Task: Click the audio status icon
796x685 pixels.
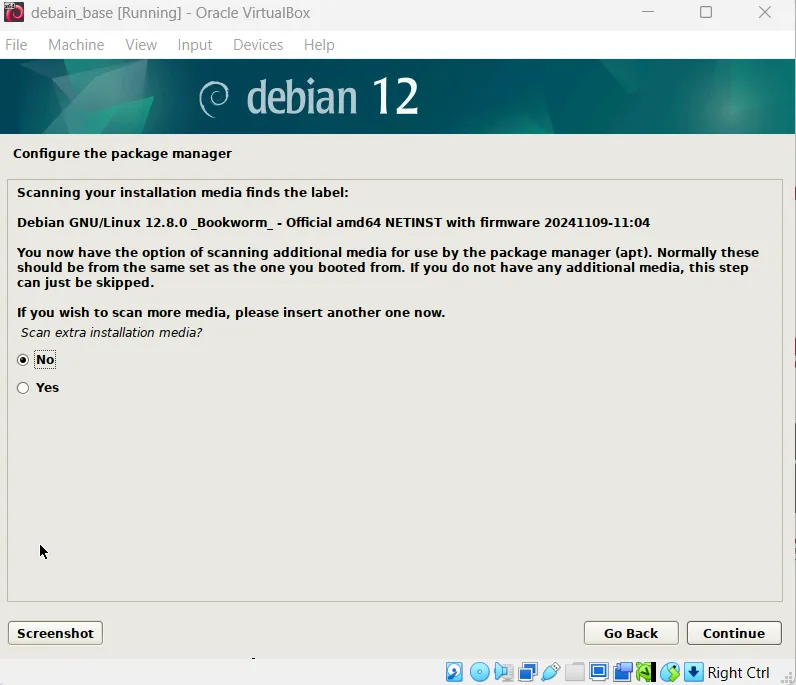Action: [504, 672]
